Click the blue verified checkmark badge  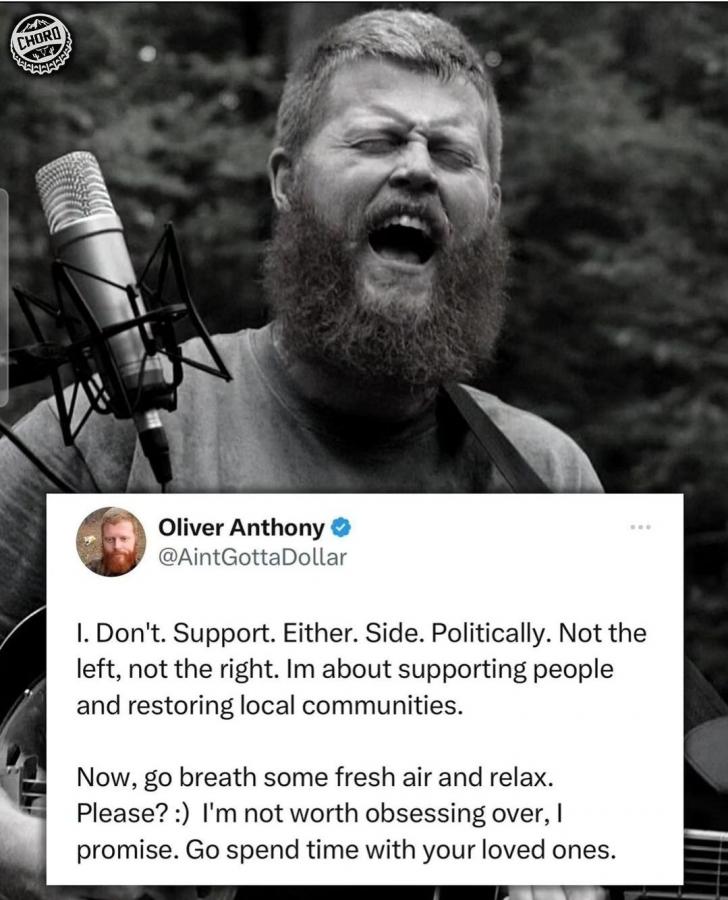coord(342,527)
